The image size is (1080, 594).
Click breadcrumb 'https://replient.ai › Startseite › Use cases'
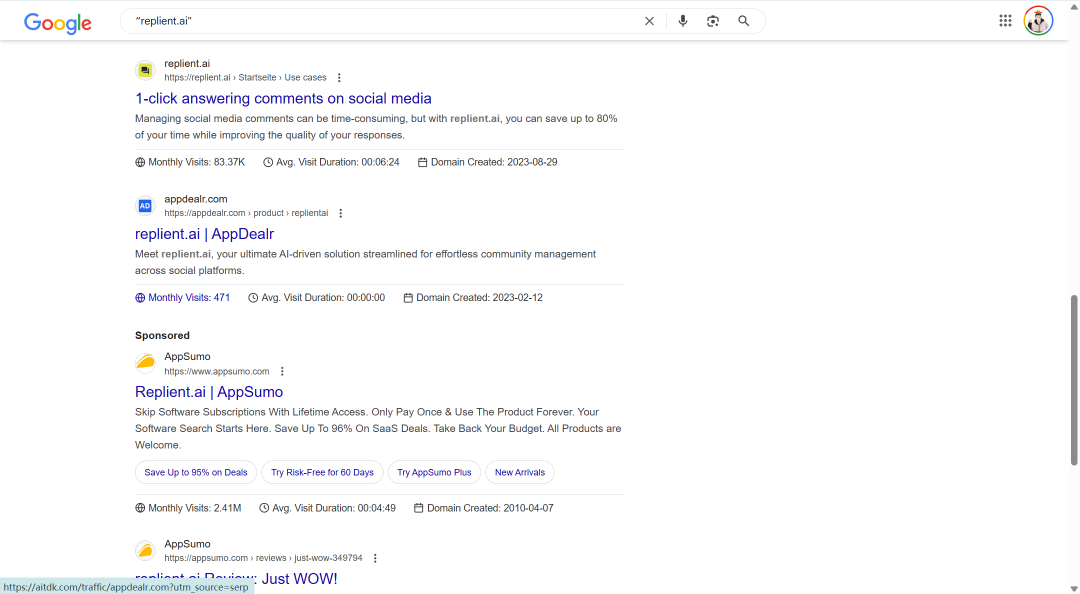(x=245, y=78)
